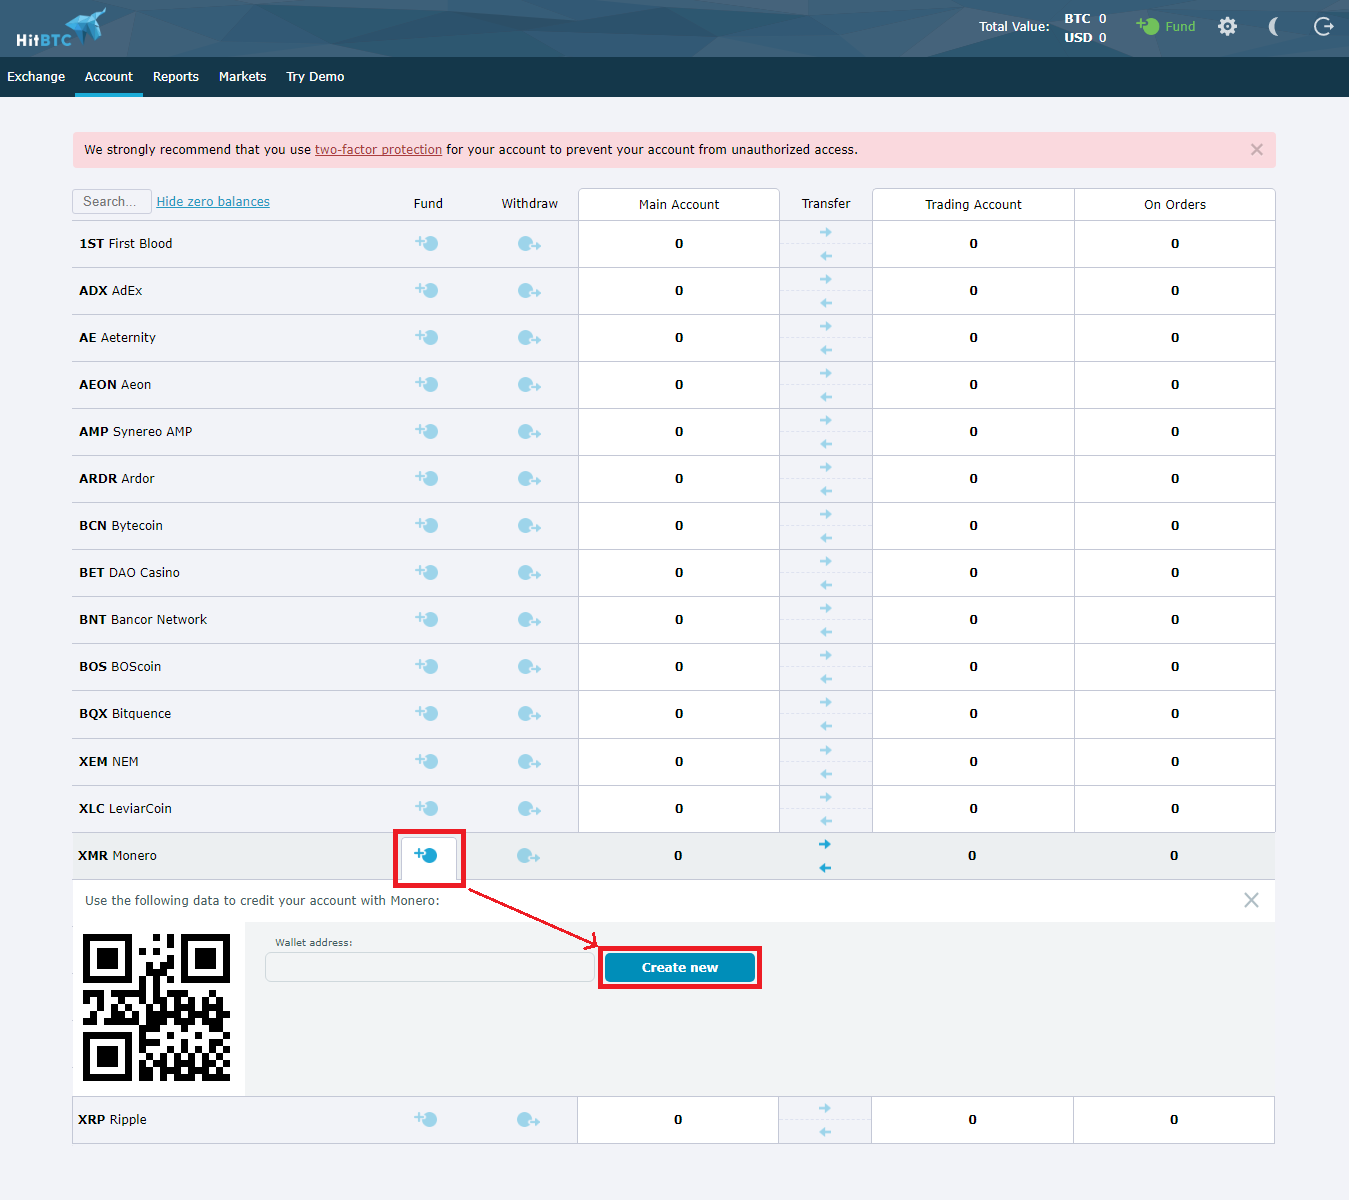Click Withdraw icon for ARDR Ardor

tap(529, 479)
